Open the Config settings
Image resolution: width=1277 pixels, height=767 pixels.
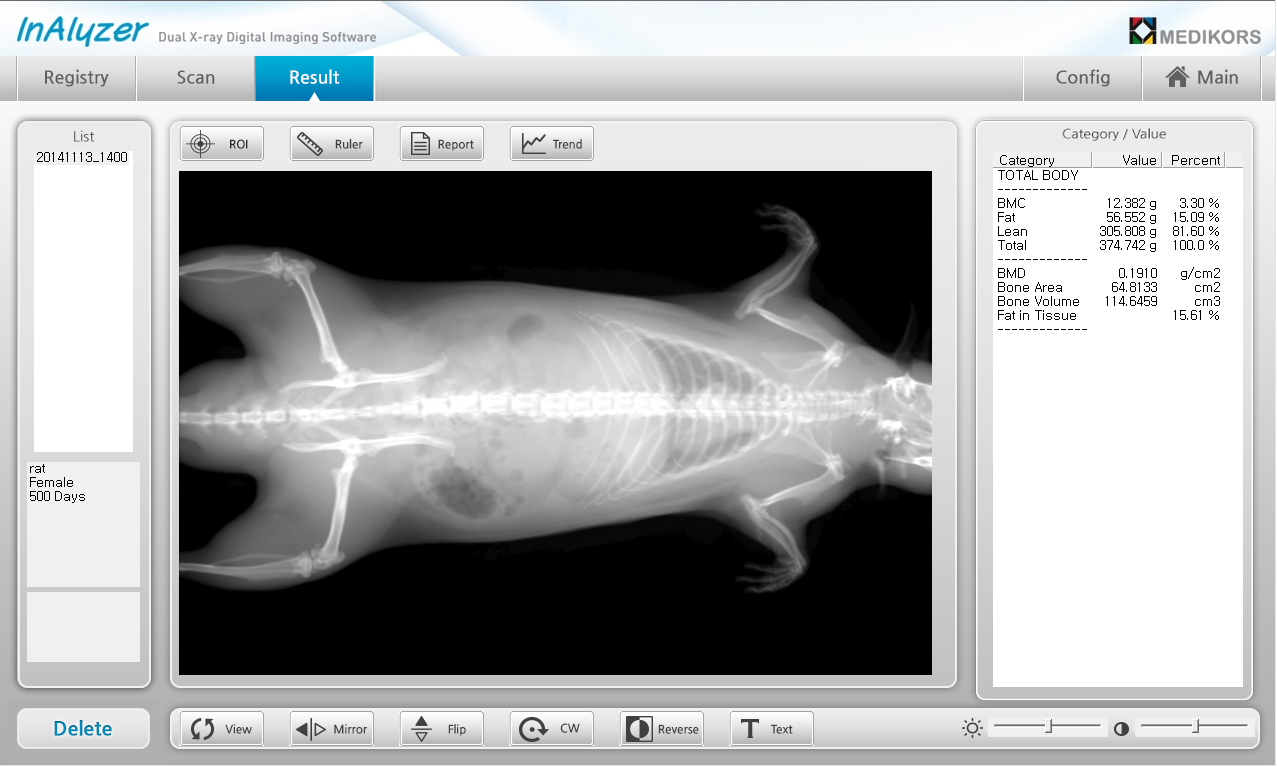point(1083,78)
